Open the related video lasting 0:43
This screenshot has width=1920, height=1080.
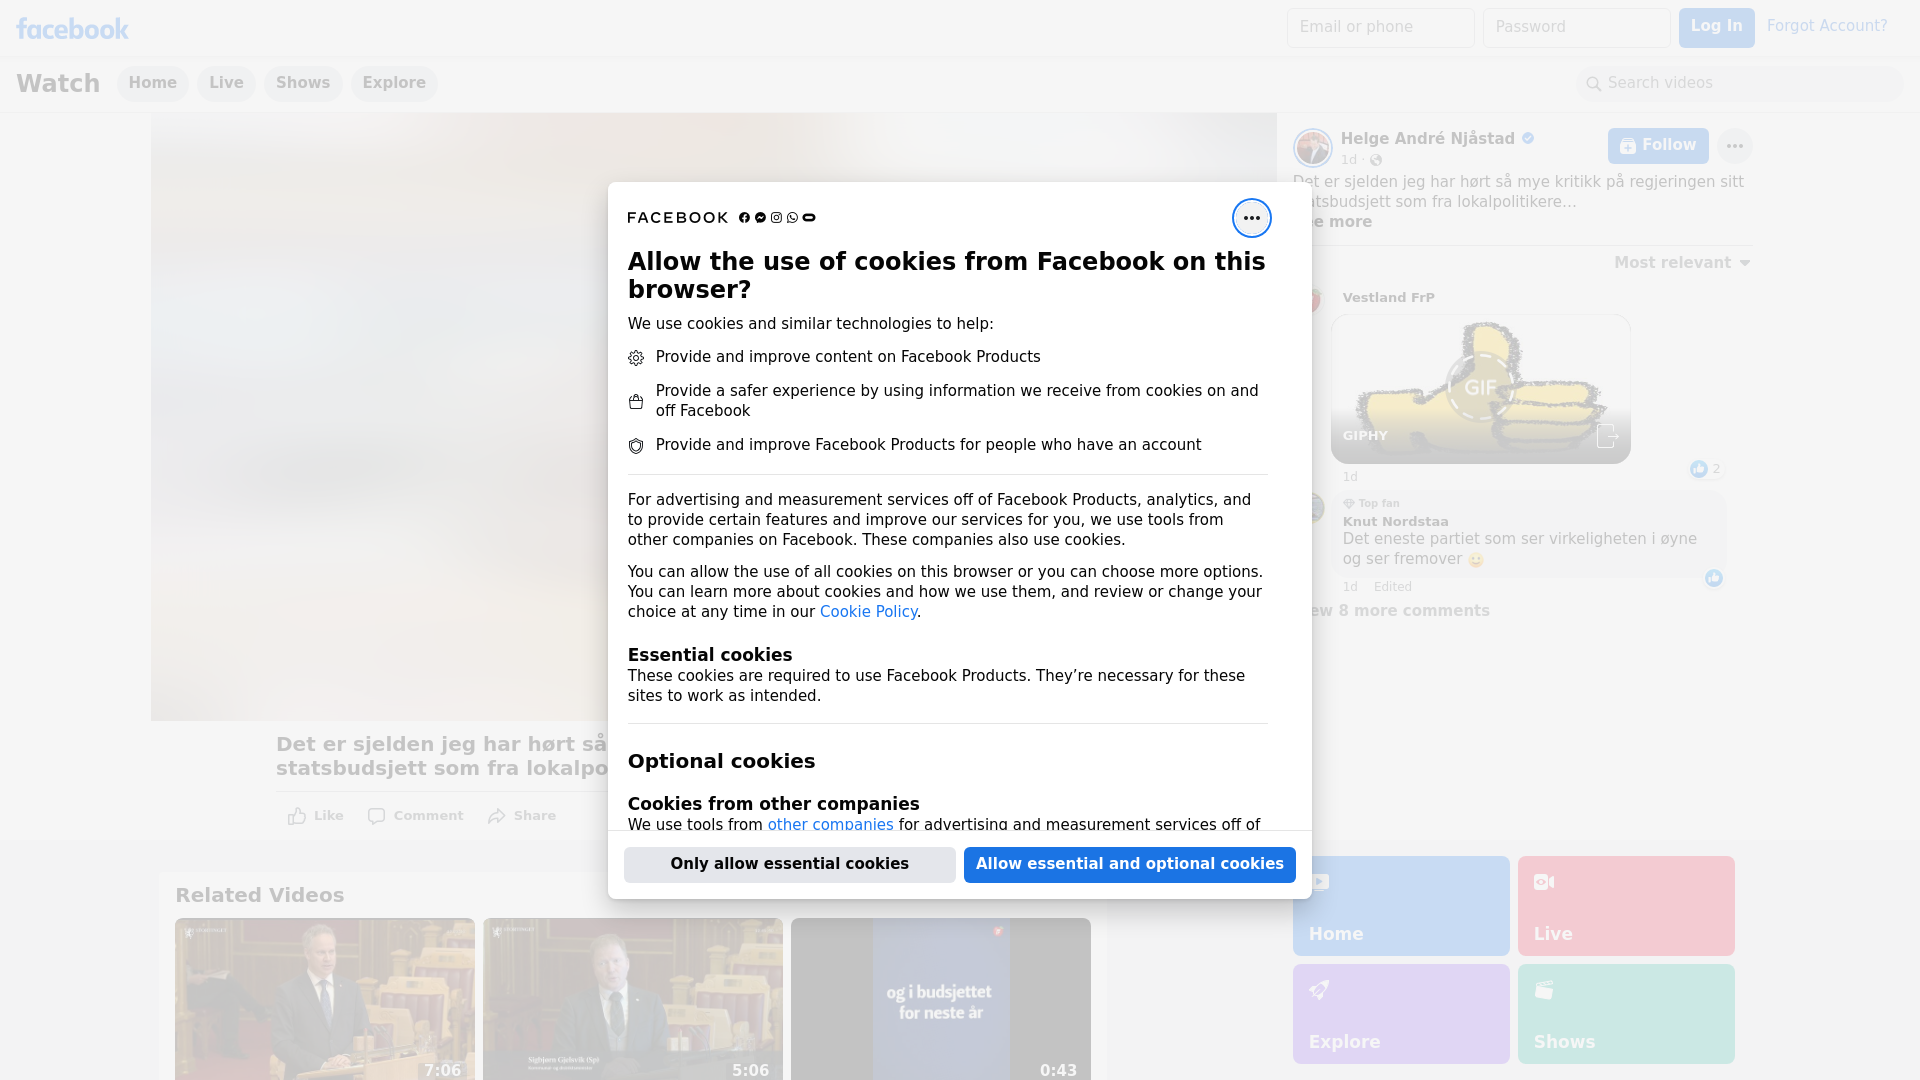(941, 999)
